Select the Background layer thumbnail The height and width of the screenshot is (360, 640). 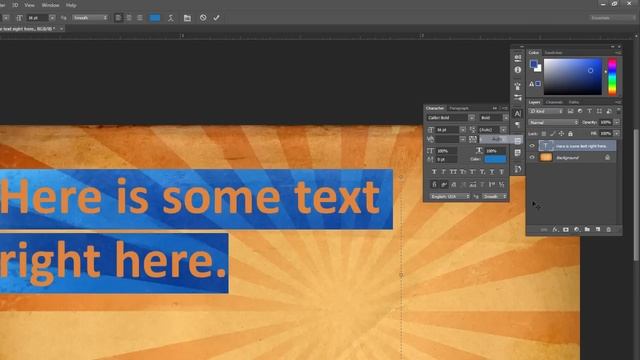[x=546, y=157]
